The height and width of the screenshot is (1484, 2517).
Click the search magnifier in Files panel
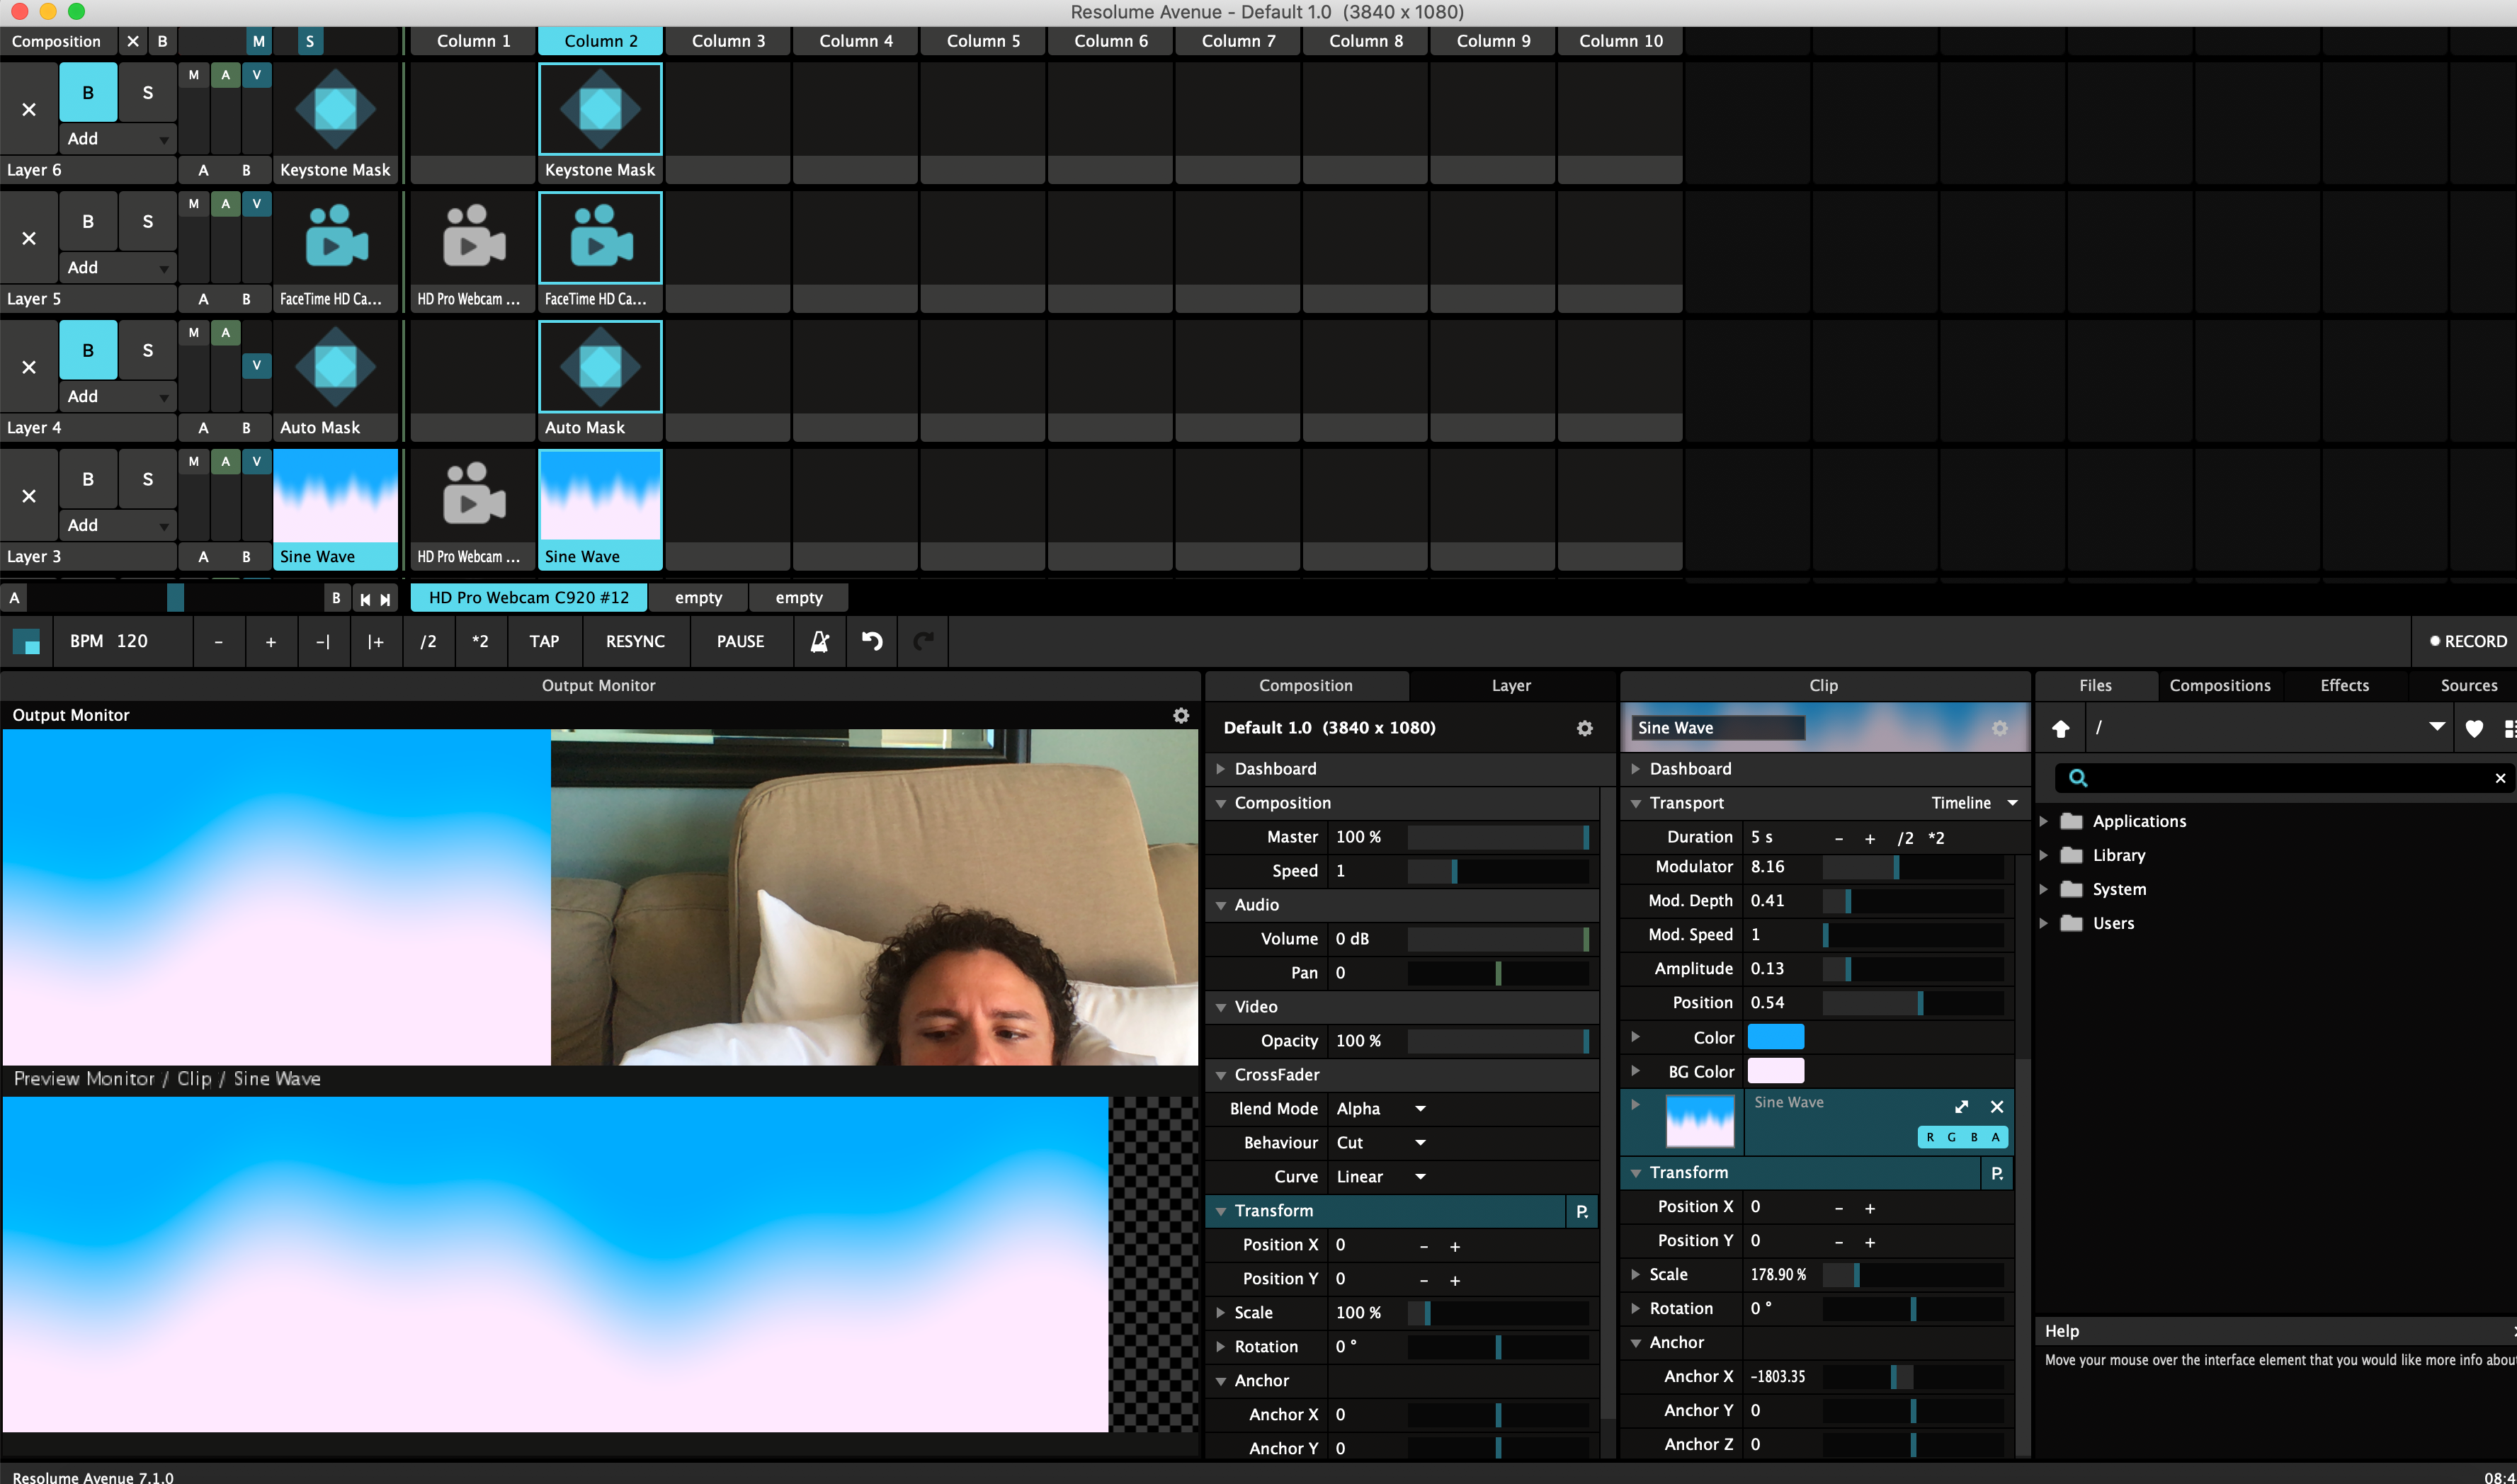pyautogui.click(x=2078, y=778)
